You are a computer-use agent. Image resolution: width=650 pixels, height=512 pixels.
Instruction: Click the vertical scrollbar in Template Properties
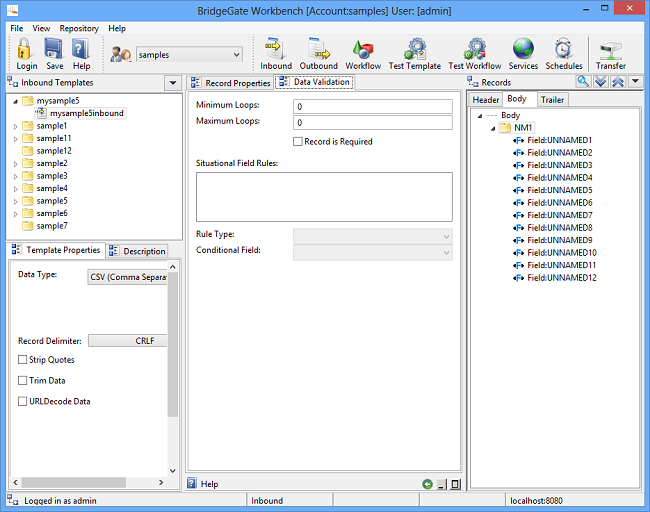pyautogui.click(x=173, y=344)
